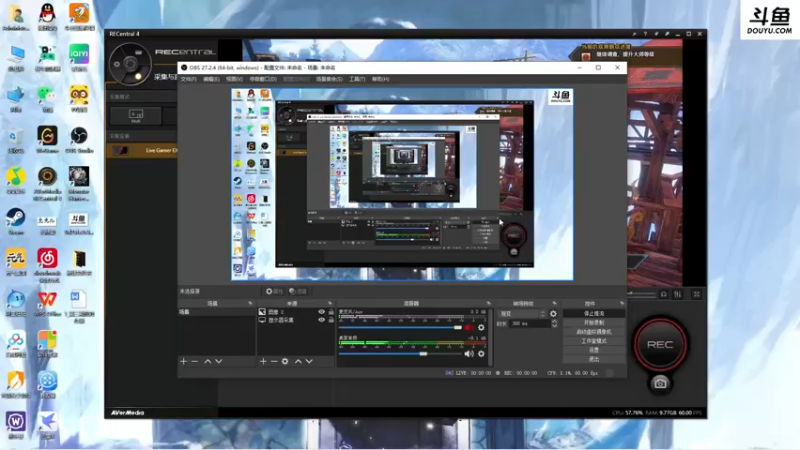Open the WeChat desktop icon

tap(47, 98)
